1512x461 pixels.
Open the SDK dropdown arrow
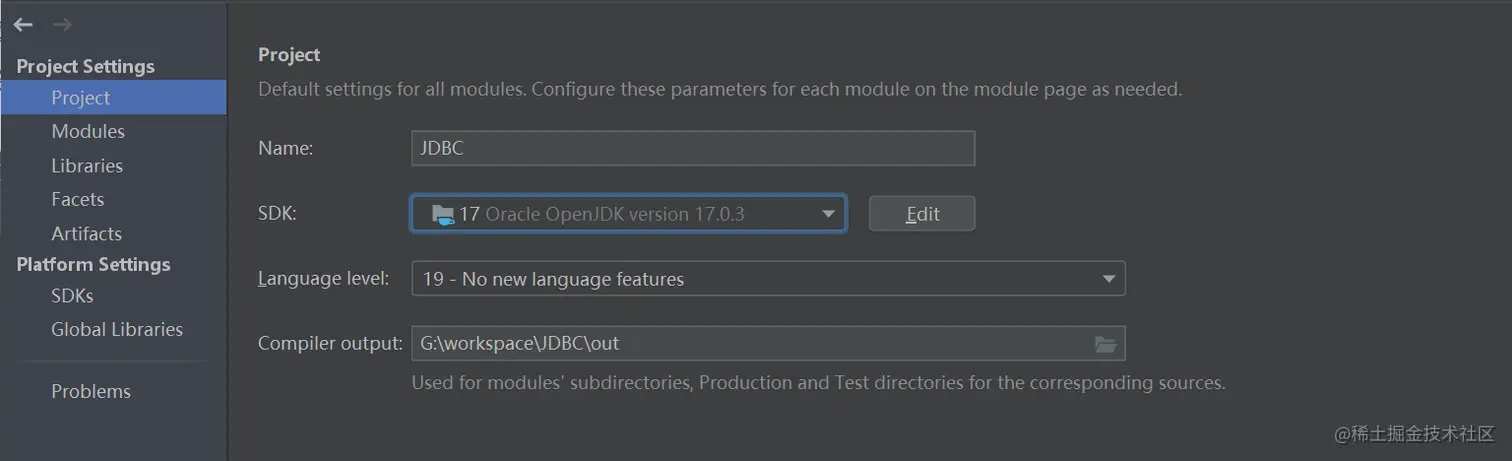coord(827,214)
